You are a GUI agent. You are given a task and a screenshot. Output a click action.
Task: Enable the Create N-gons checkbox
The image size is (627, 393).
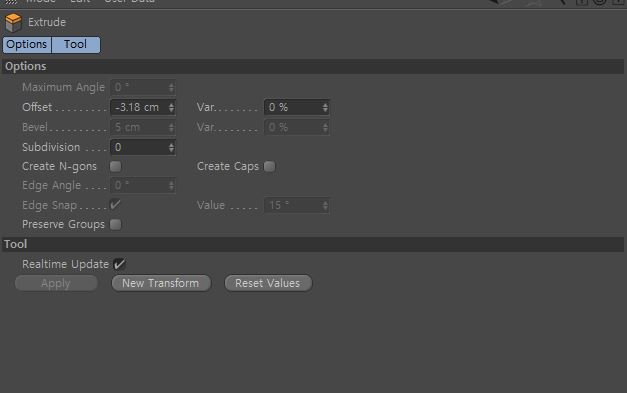coord(116,166)
